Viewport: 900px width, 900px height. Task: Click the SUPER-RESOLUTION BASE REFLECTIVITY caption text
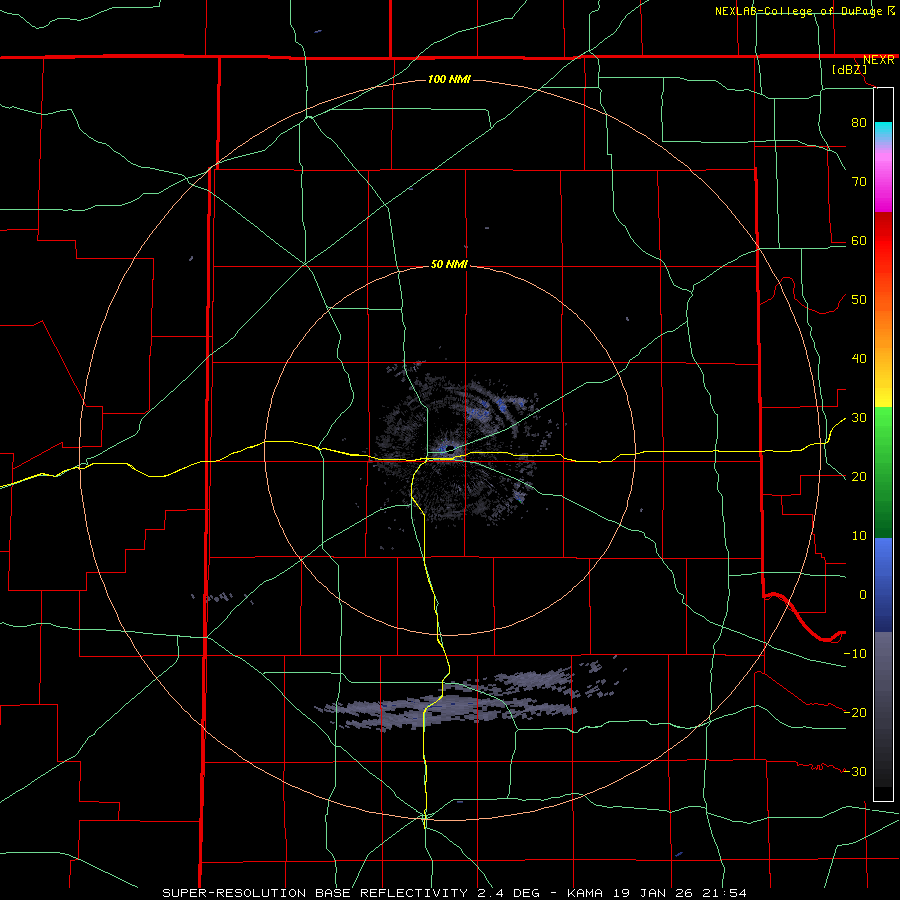(x=315, y=893)
